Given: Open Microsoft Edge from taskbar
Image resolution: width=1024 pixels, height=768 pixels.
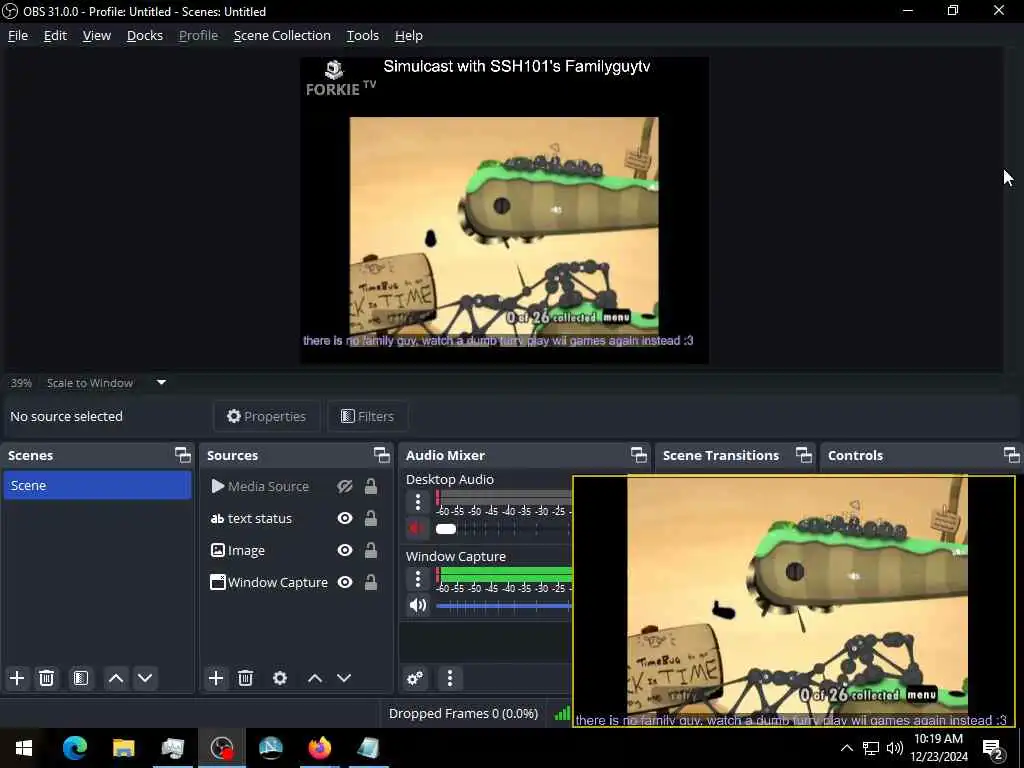Looking at the screenshot, I should [74, 748].
